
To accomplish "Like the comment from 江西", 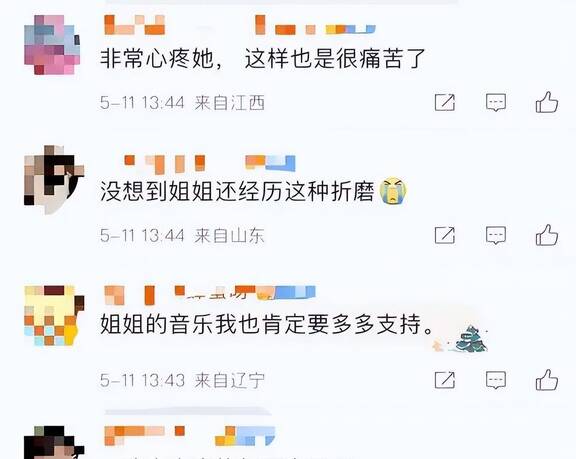I will [x=547, y=102].
